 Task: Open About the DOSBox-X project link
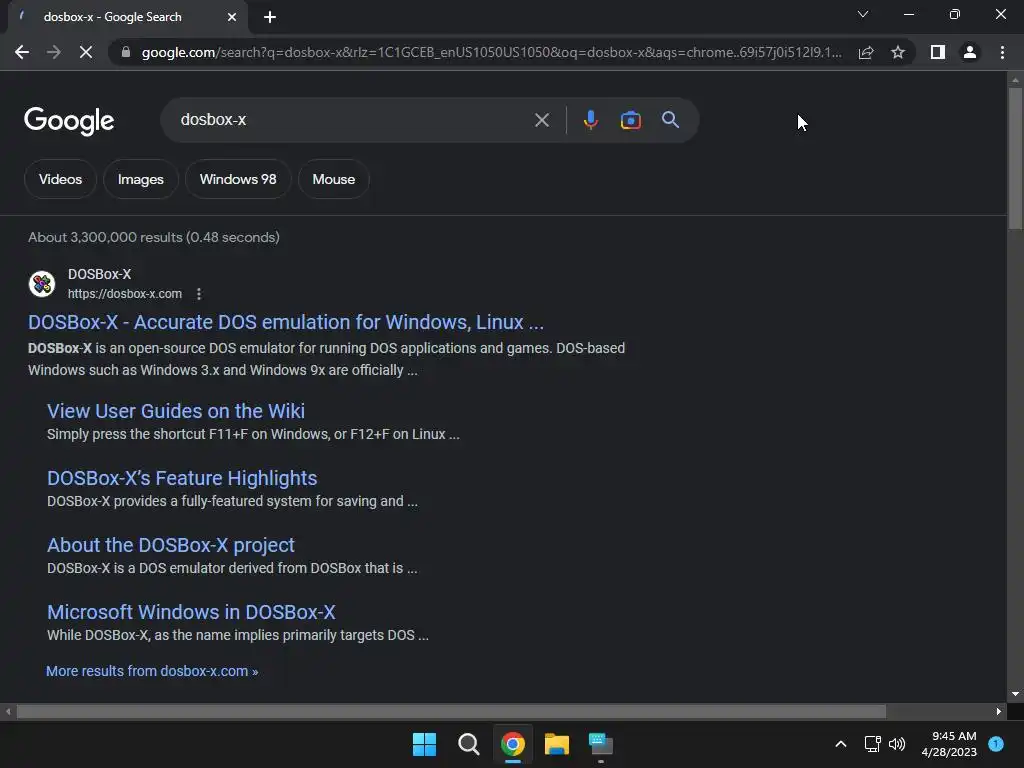click(171, 545)
